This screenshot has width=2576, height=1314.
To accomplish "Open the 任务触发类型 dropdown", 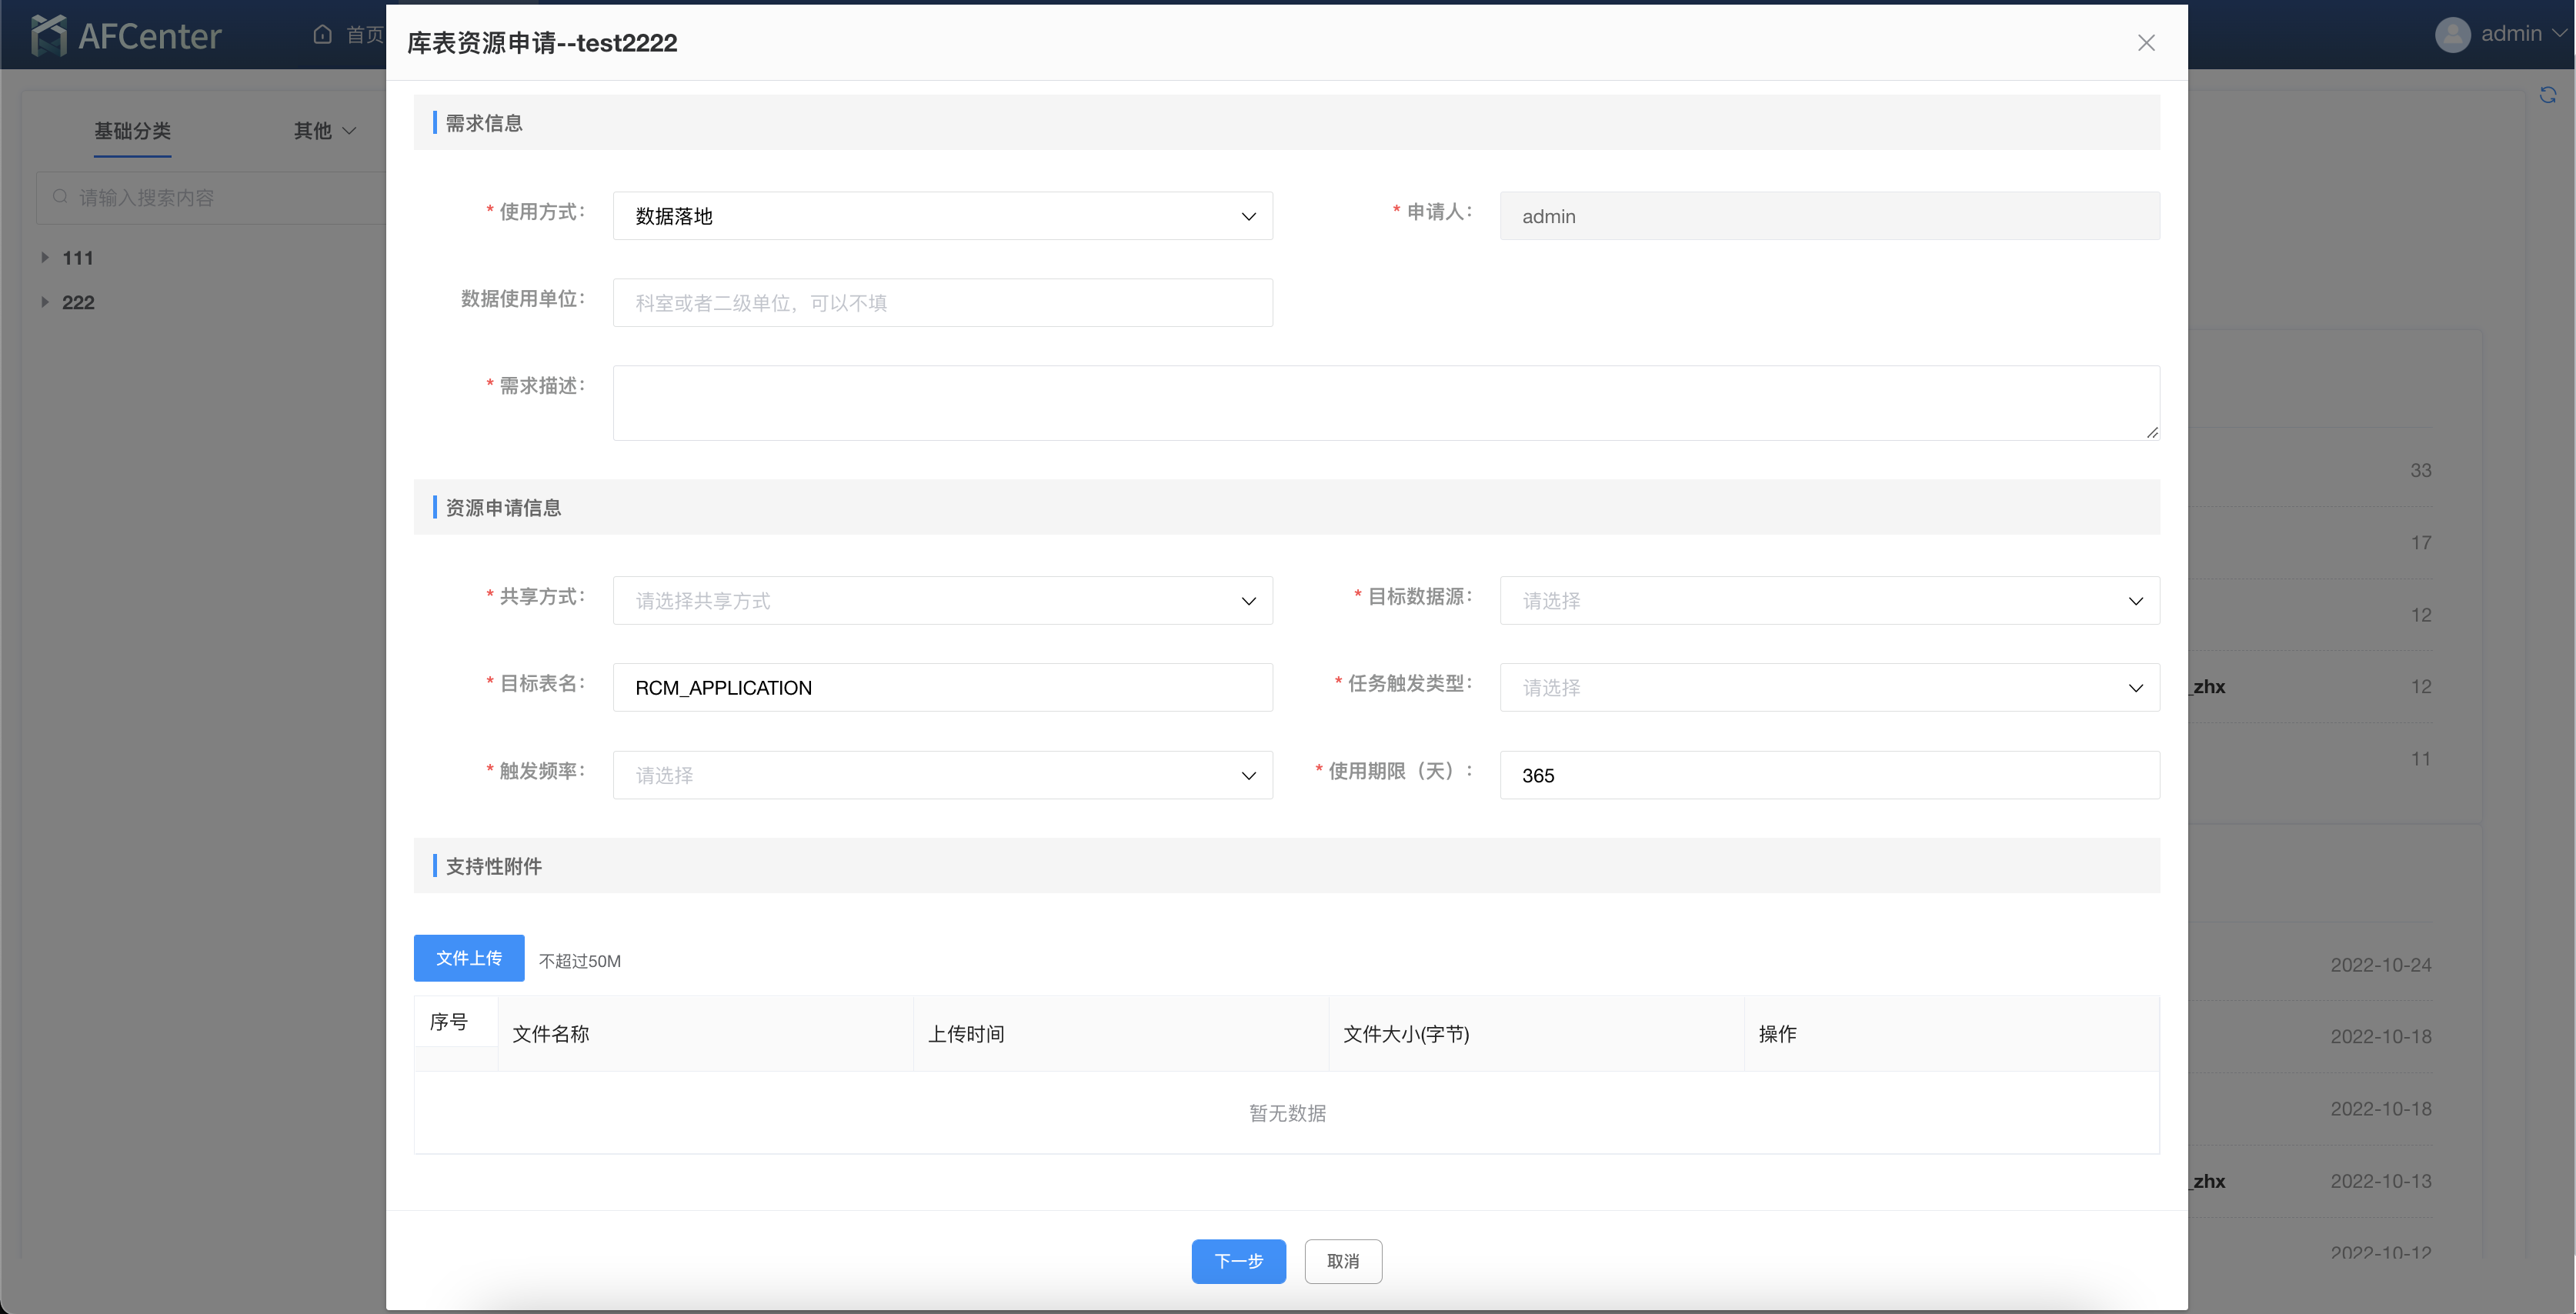I will click(1829, 688).
